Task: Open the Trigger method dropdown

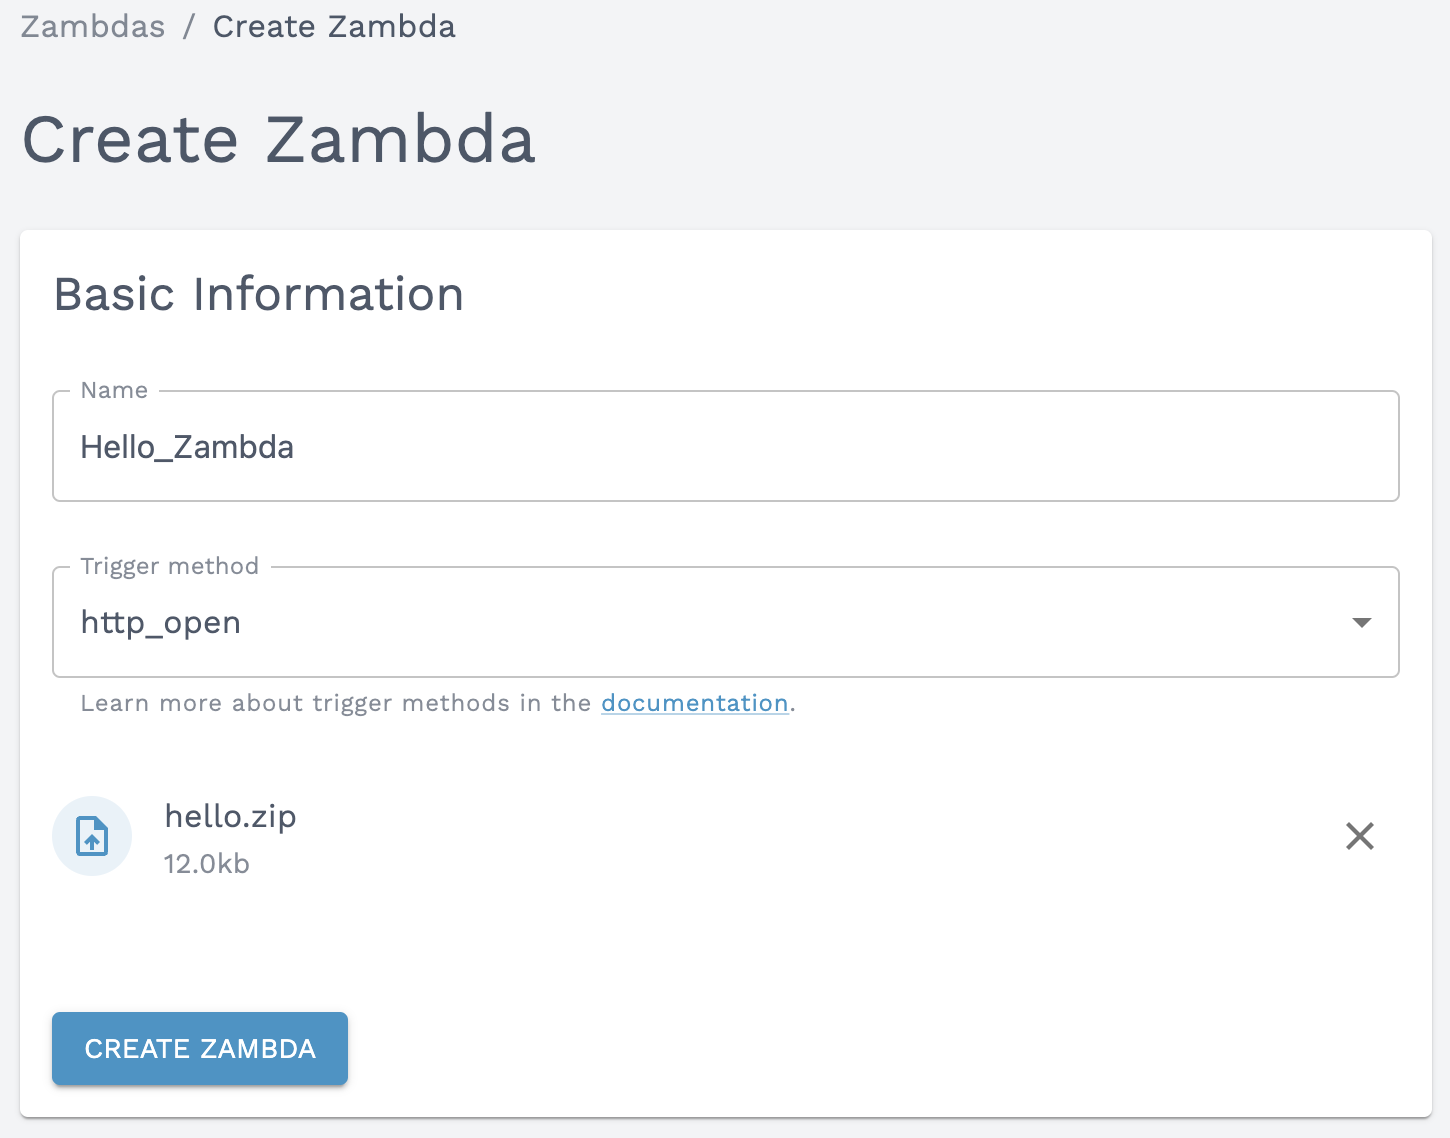Action: (x=725, y=622)
